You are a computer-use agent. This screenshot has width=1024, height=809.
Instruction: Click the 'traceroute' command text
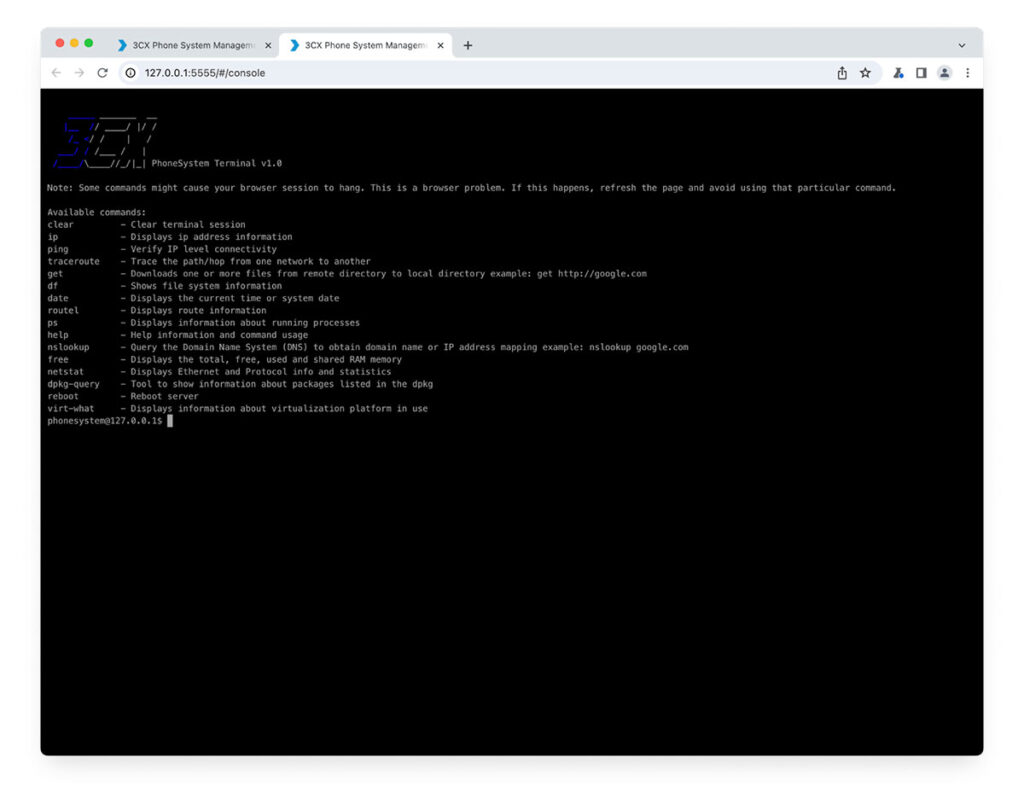pos(73,261)
